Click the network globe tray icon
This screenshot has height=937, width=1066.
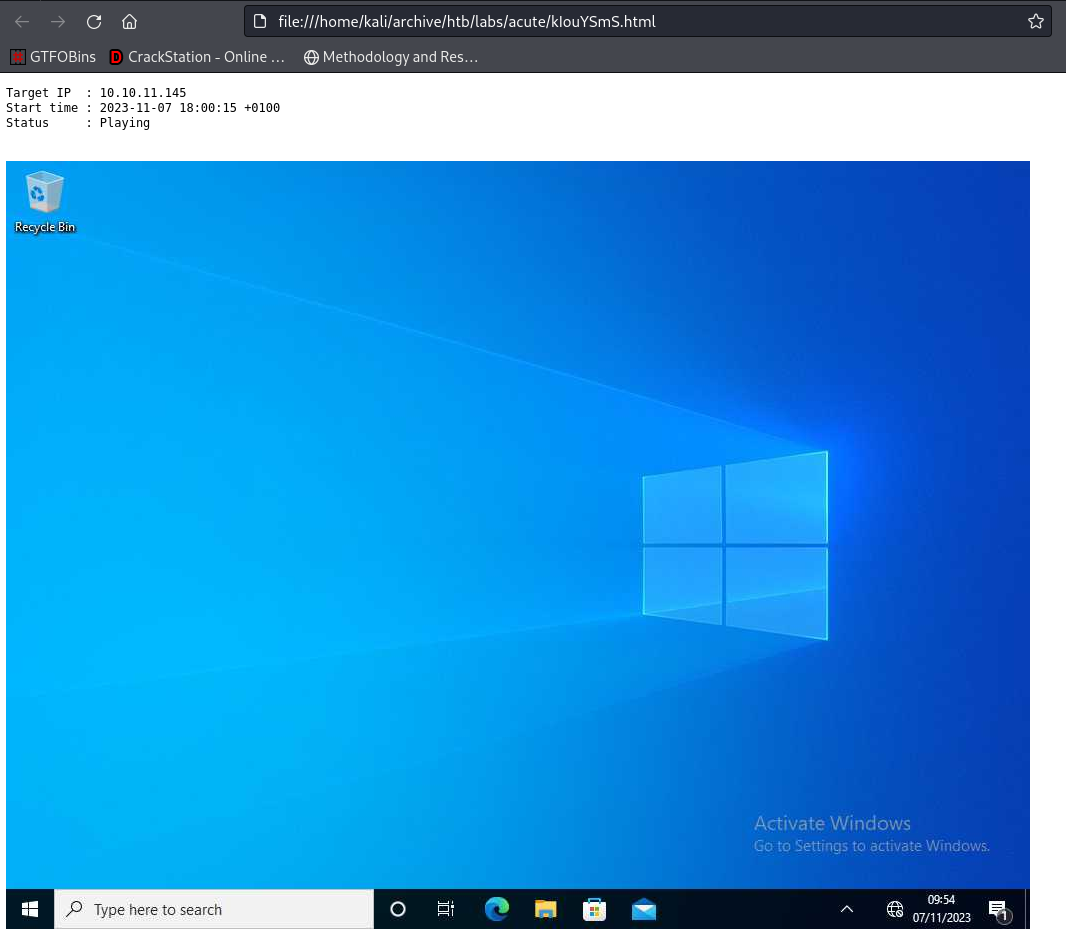(x=895, y=908)
